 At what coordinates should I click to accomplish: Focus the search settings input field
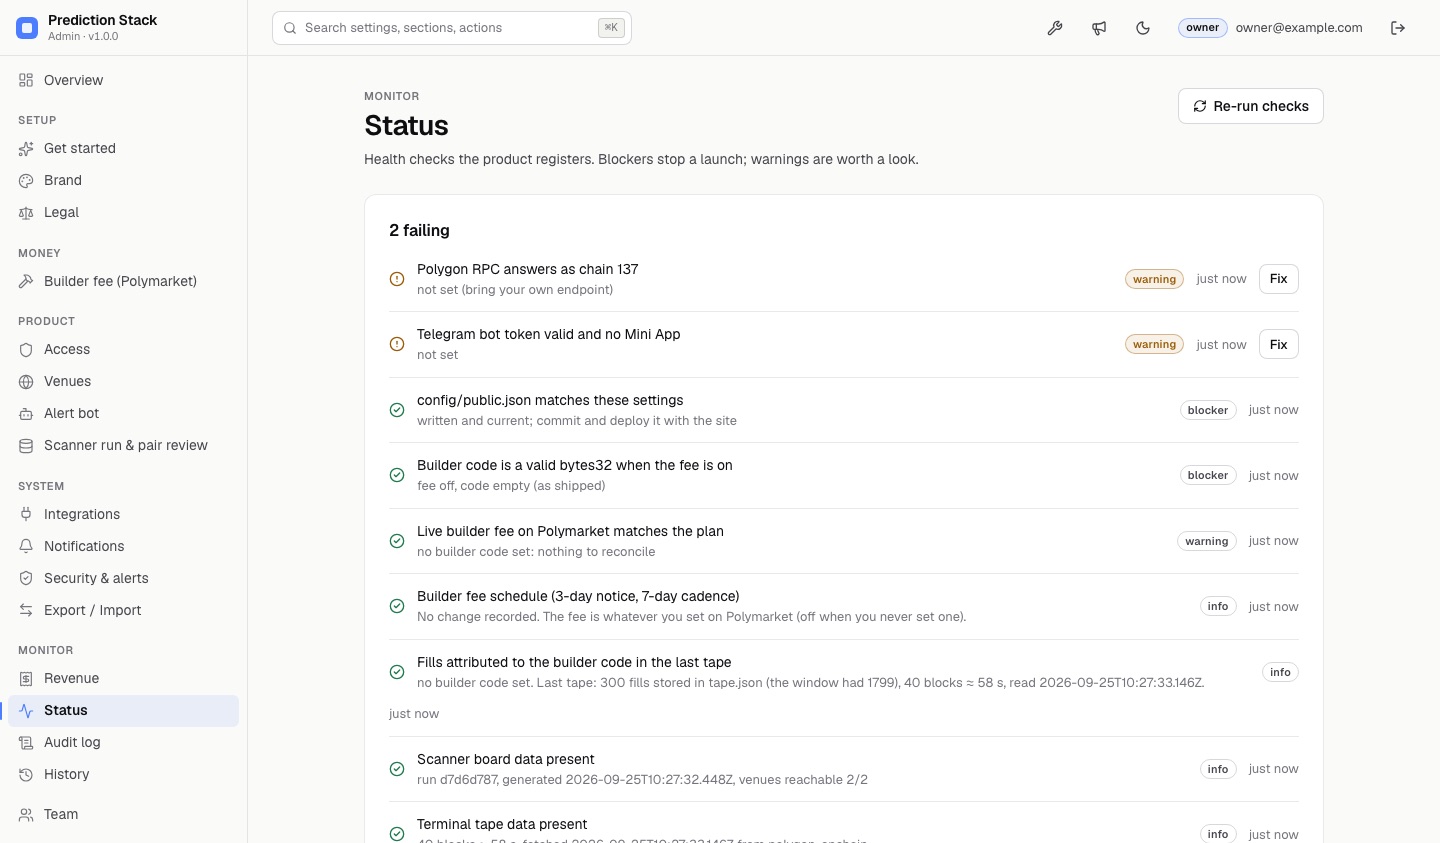452,28
